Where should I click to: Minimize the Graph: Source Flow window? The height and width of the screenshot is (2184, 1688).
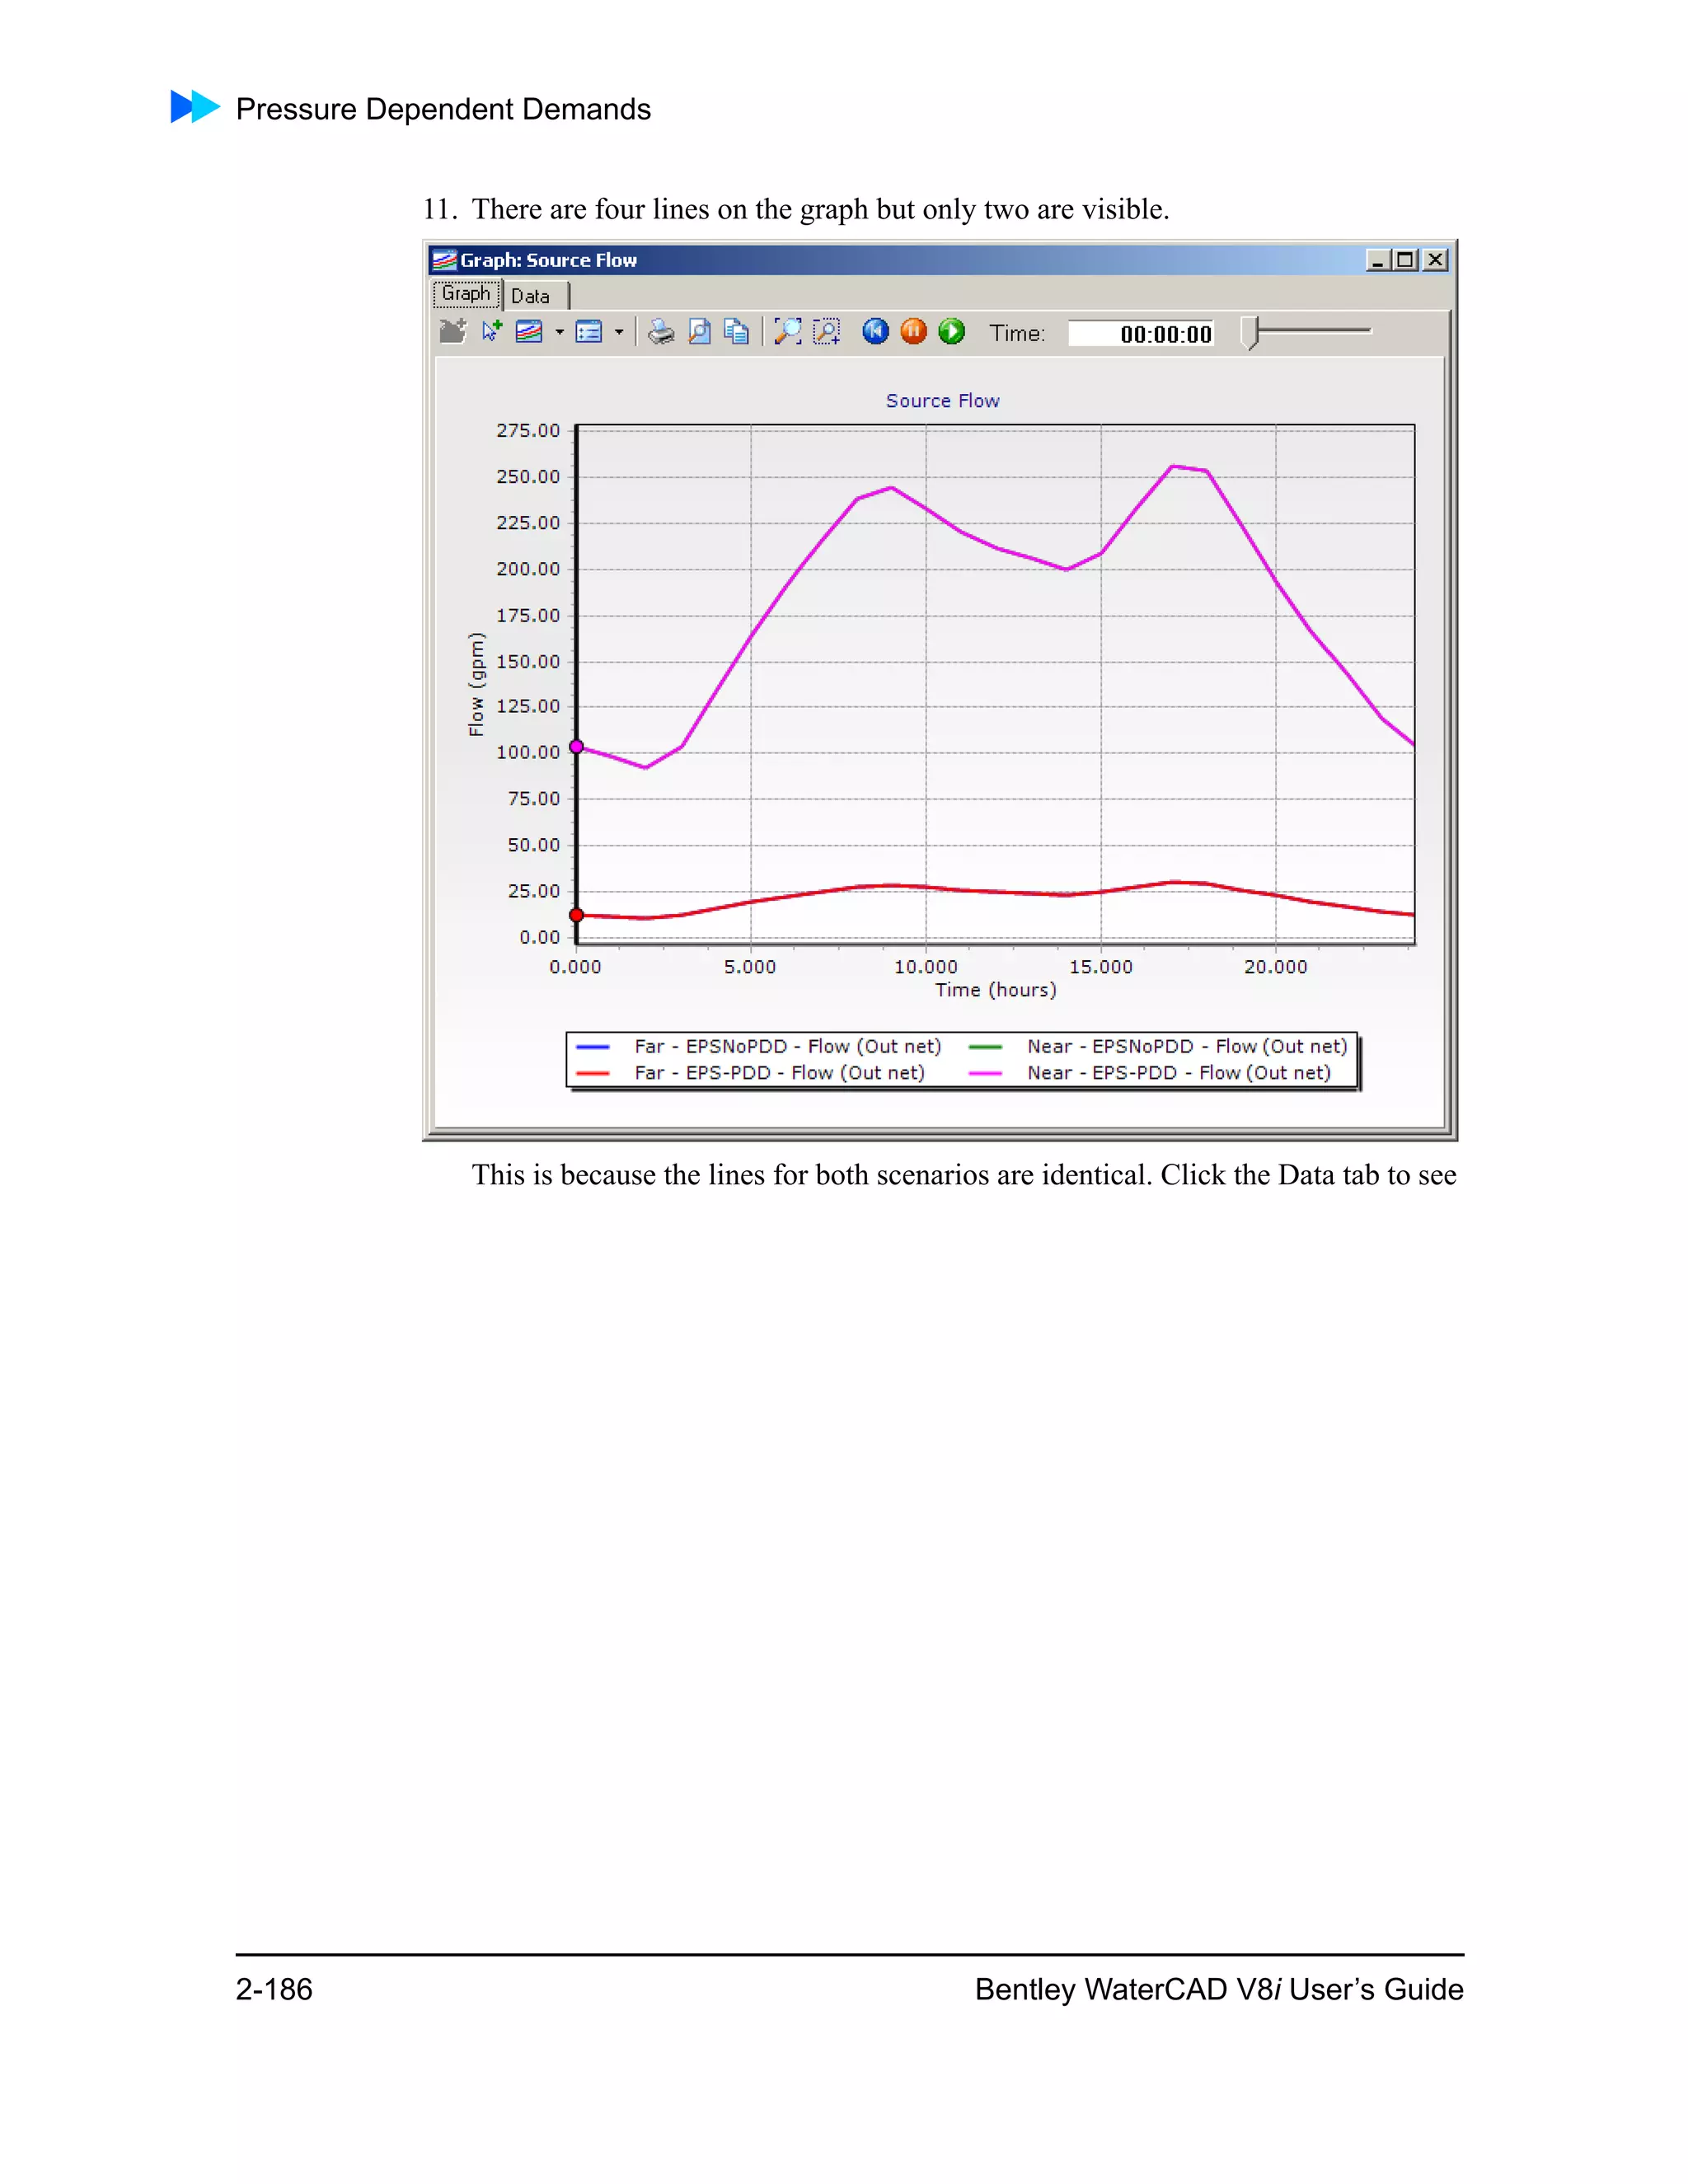click(1377, 260)
